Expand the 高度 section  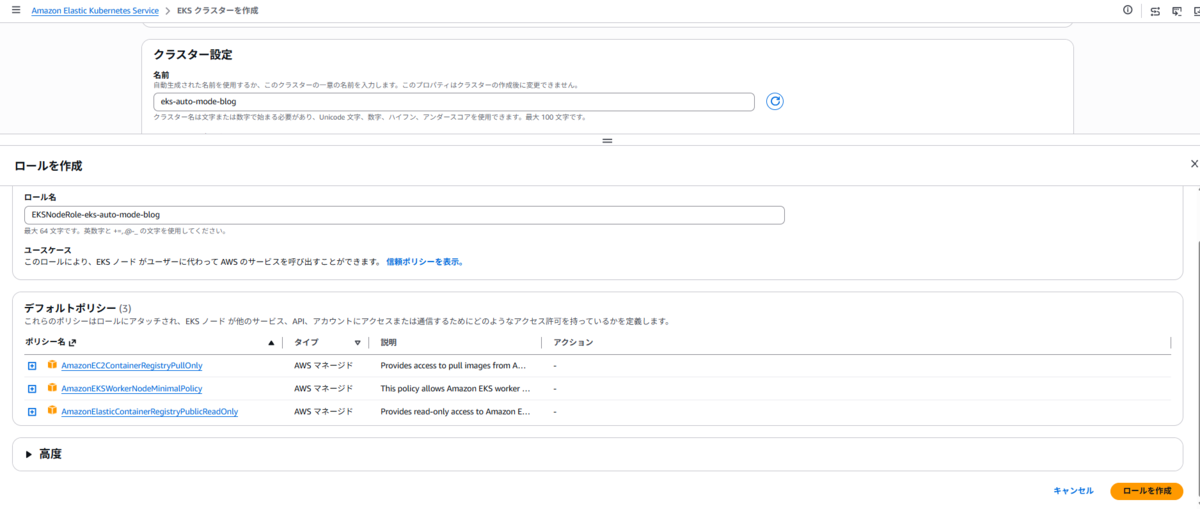point(43,453)
